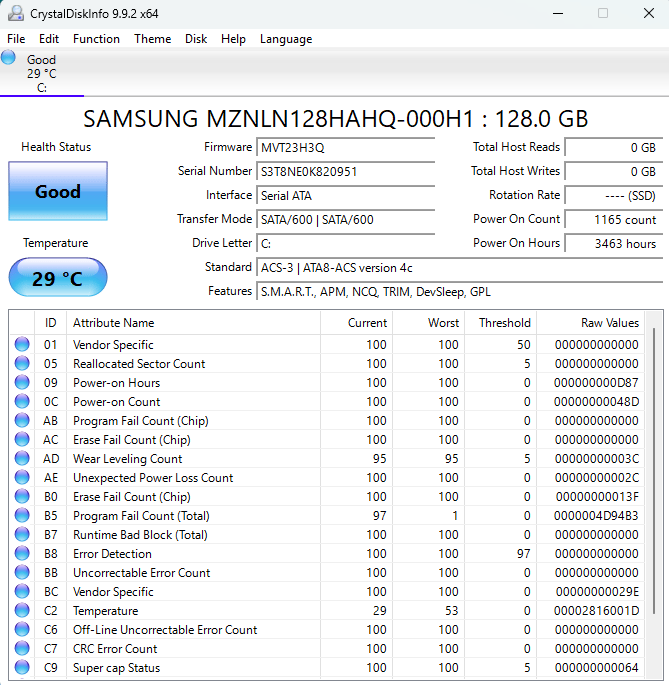Viewport: 669px width, 685px height.
Task: Click the Raw Values column header
Action: click(591, 323)
